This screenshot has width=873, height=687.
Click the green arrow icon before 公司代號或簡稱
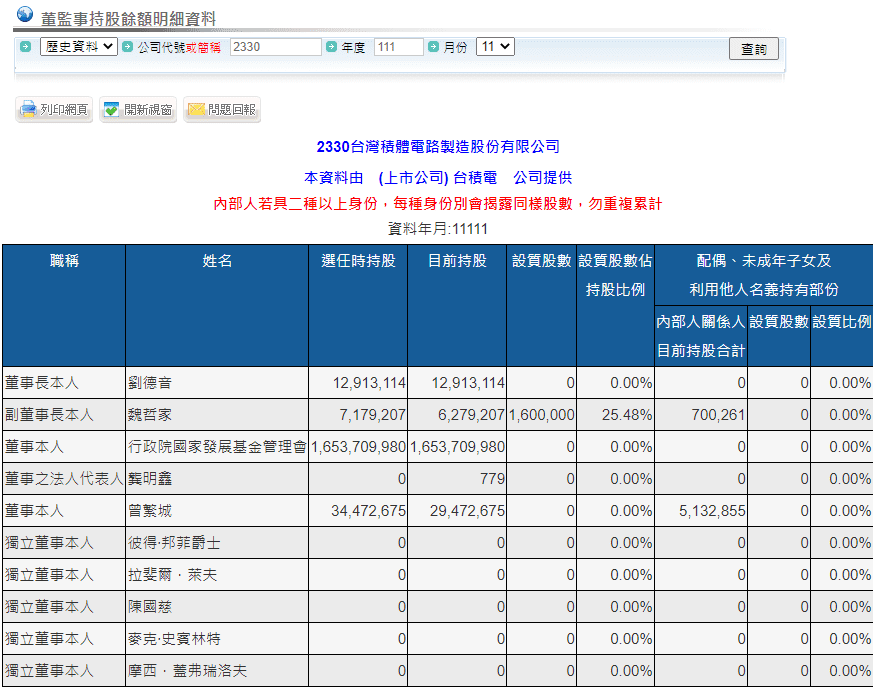pyautogui.click(x=127, y=47)
